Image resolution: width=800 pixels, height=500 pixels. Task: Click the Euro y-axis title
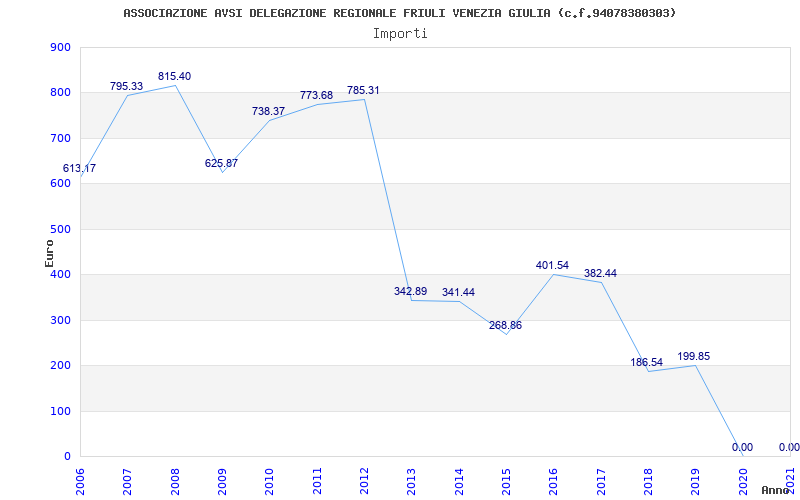tap(49, 253)
